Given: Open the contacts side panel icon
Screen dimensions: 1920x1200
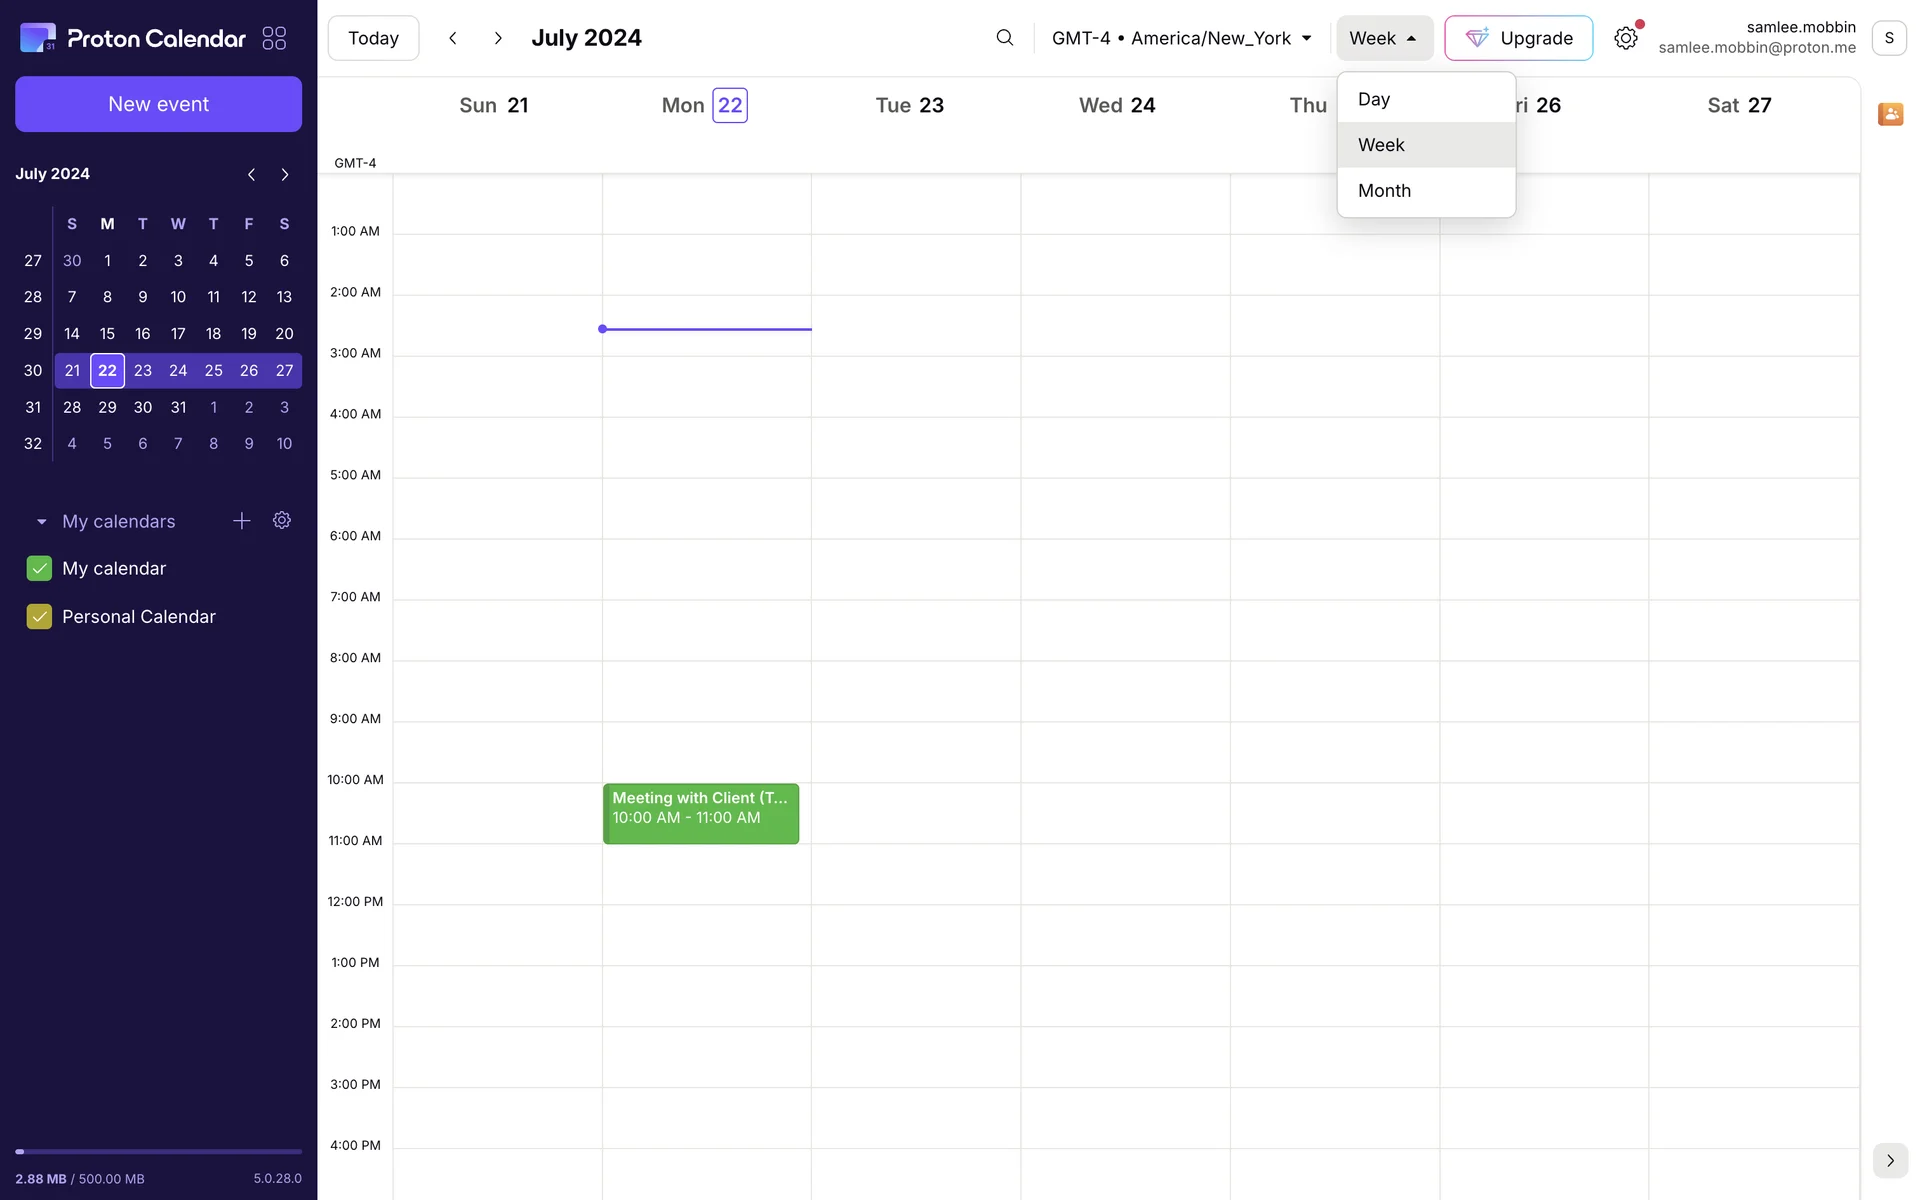Looking at the screenshot, I should pyautogui.click(x=1890, y=114).
